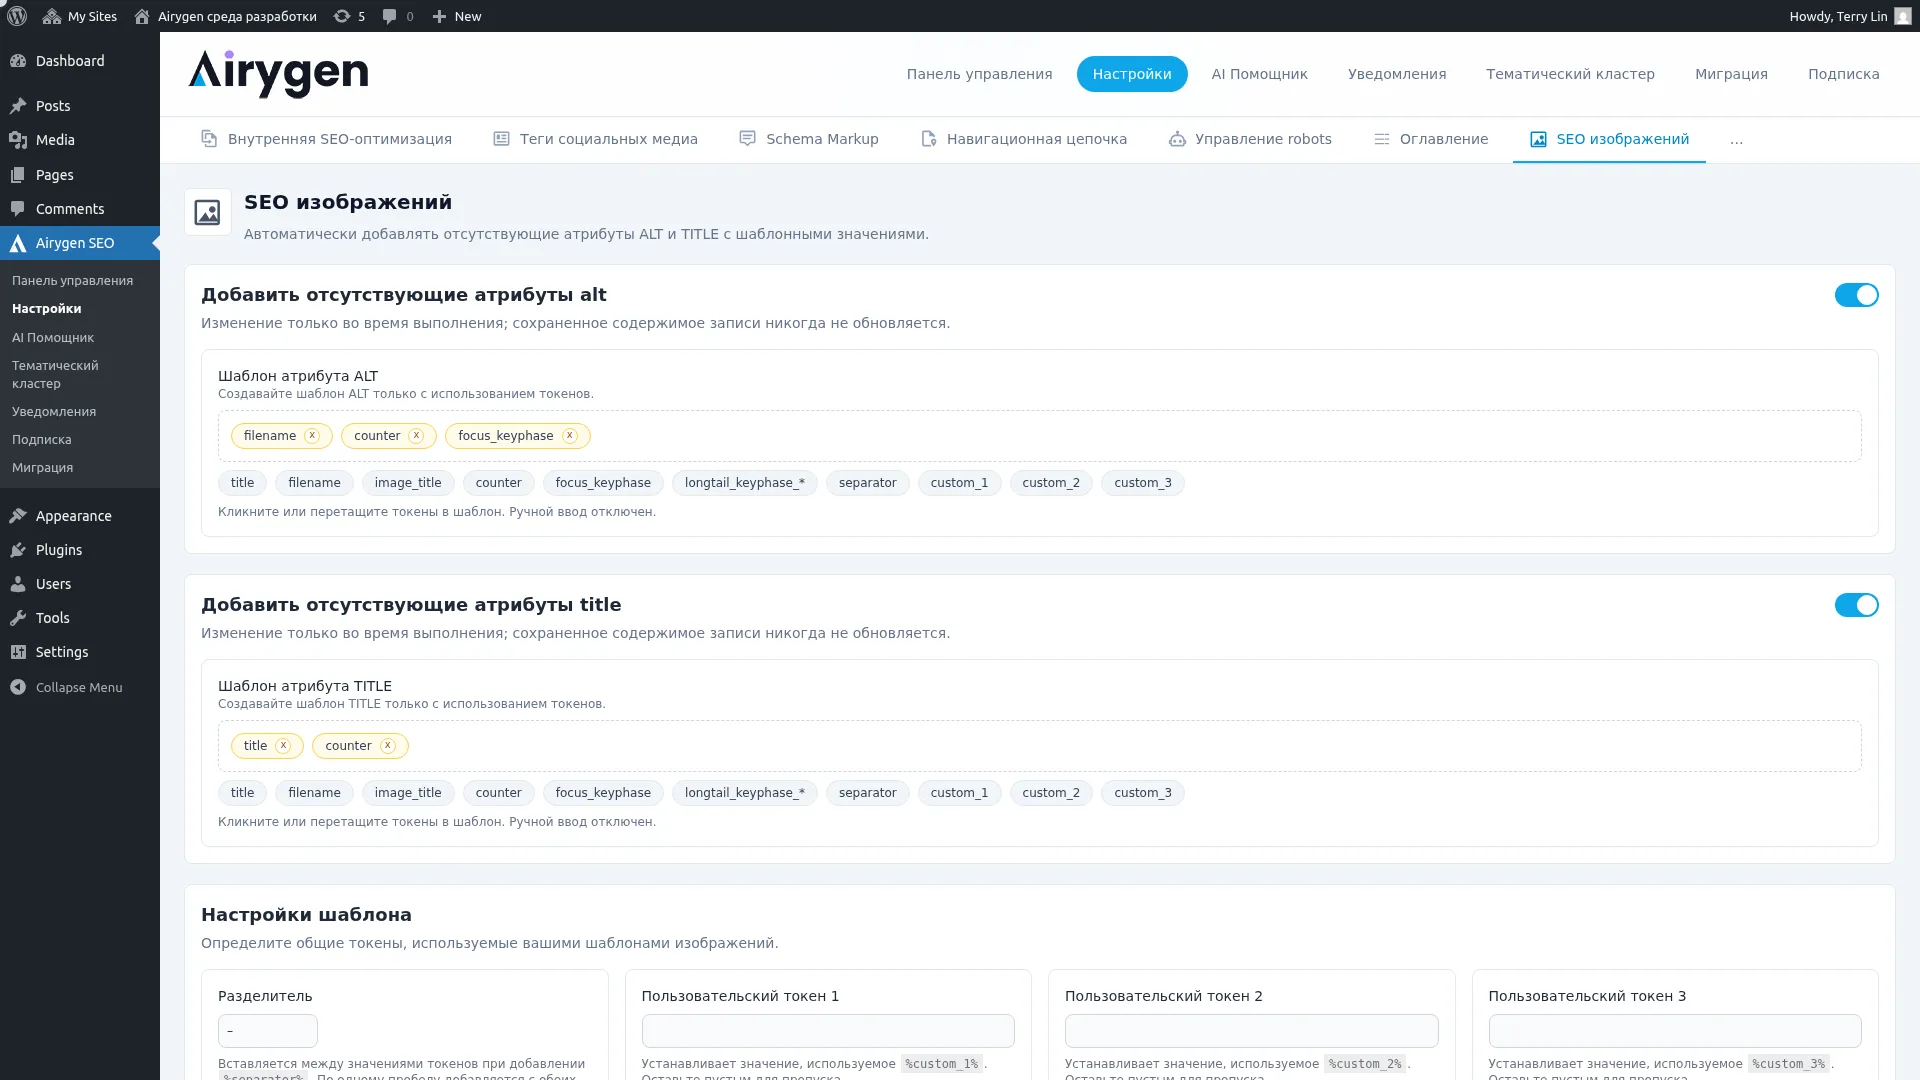Open Миграция sidebar submenu link
Viewport: 1920px width, 1080px height.
[x=42, y=468]
